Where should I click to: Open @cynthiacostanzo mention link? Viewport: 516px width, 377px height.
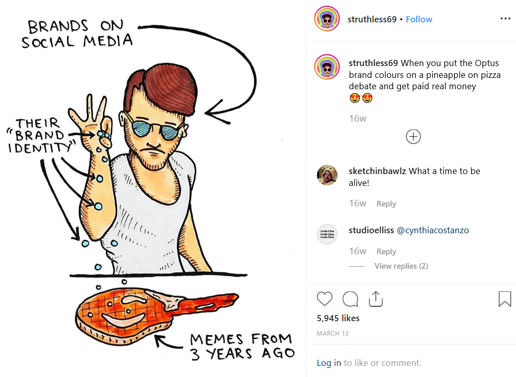pos(433,230)
